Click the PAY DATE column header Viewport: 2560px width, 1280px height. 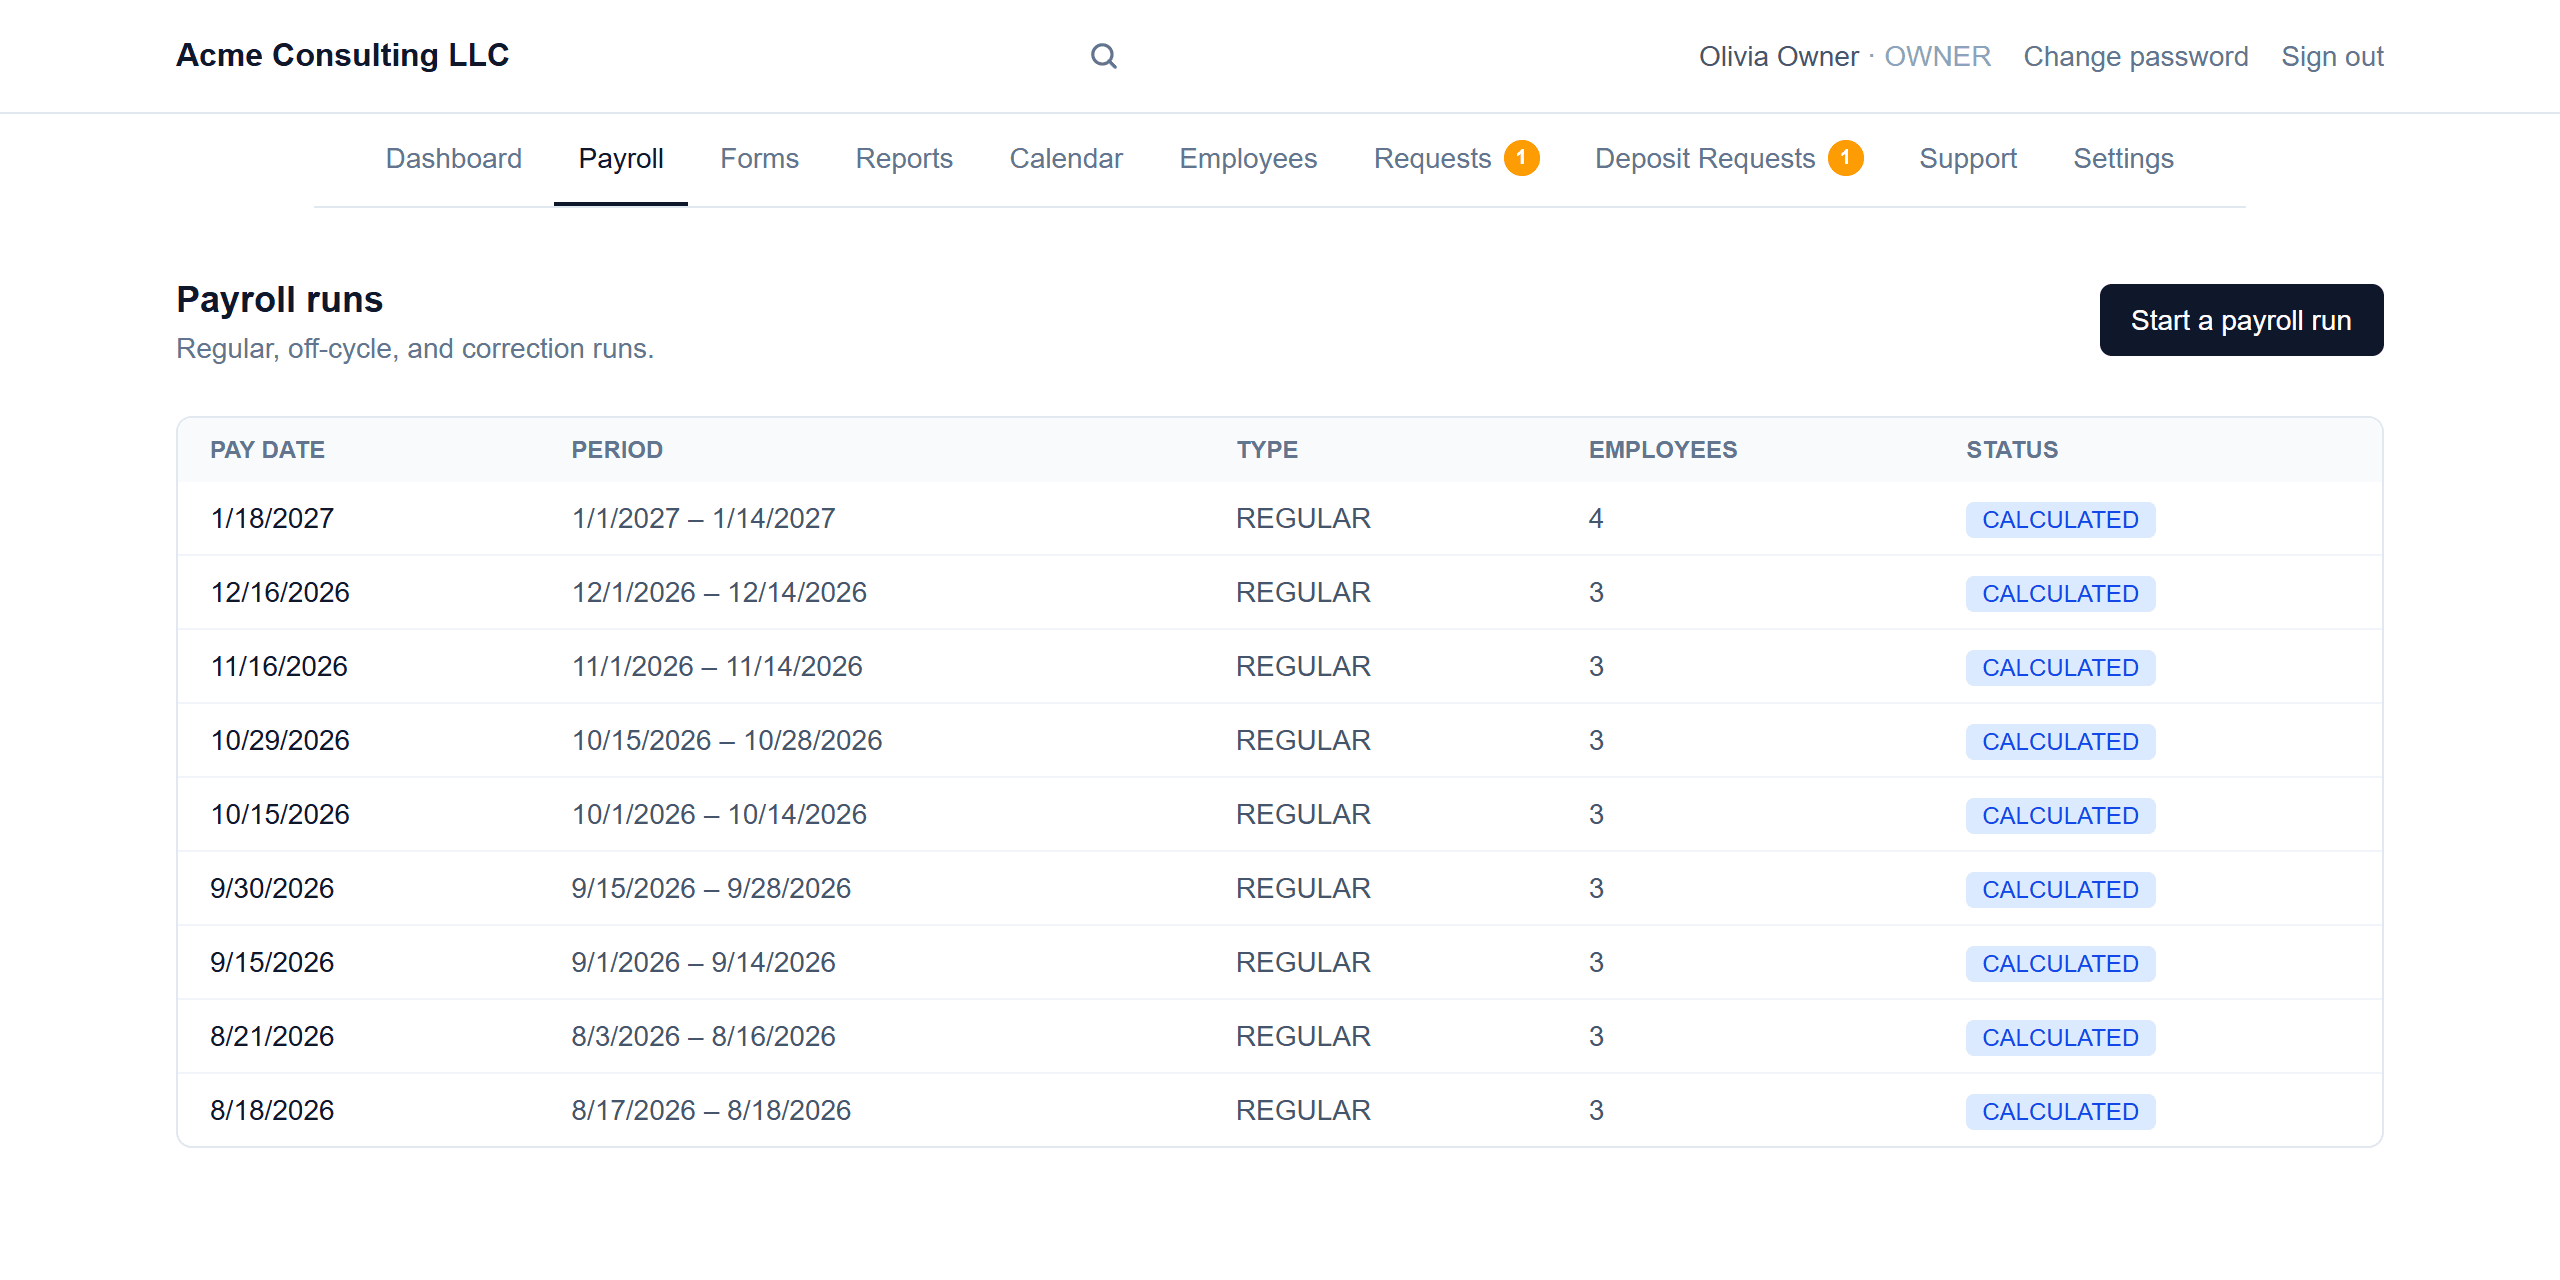click(267, 450)
